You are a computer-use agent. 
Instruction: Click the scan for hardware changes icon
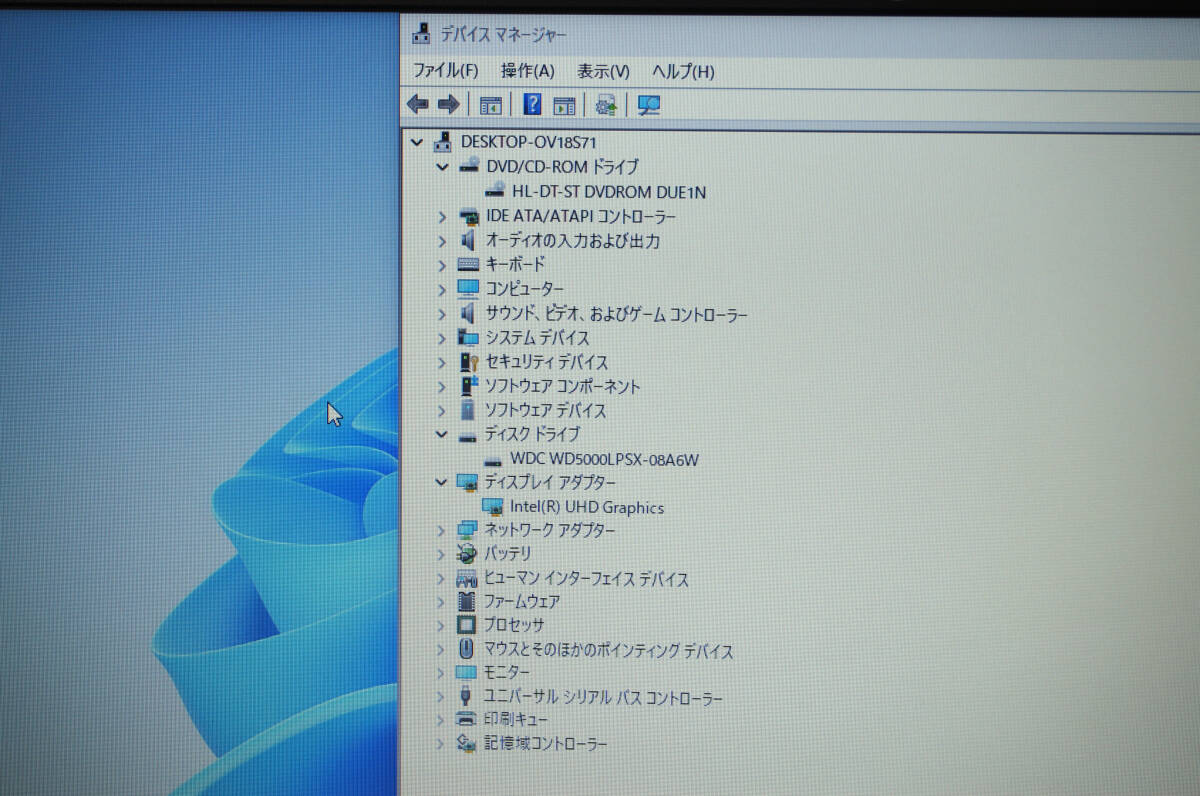pyautogui.click(x=650, y=105)
